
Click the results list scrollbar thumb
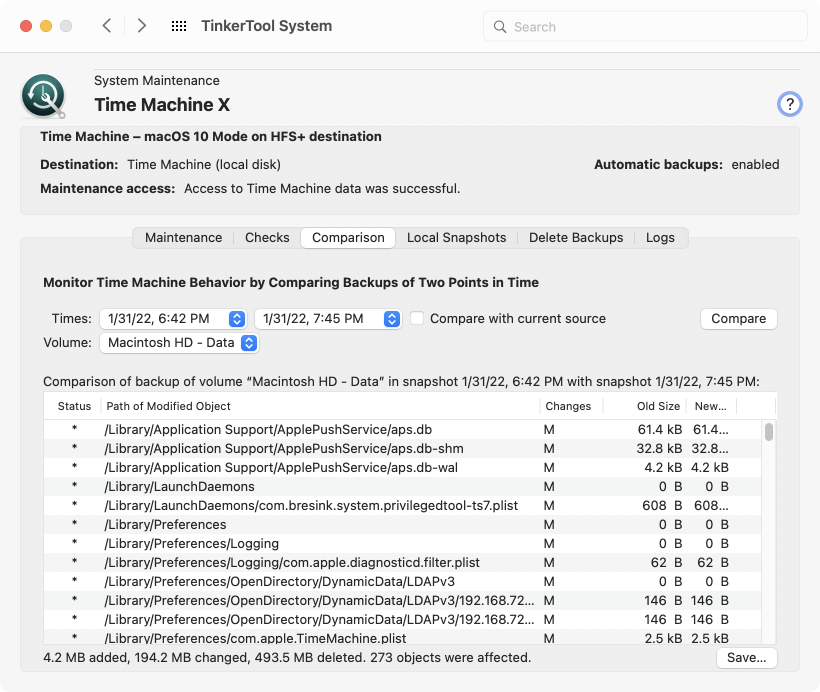tap(769, 432)
